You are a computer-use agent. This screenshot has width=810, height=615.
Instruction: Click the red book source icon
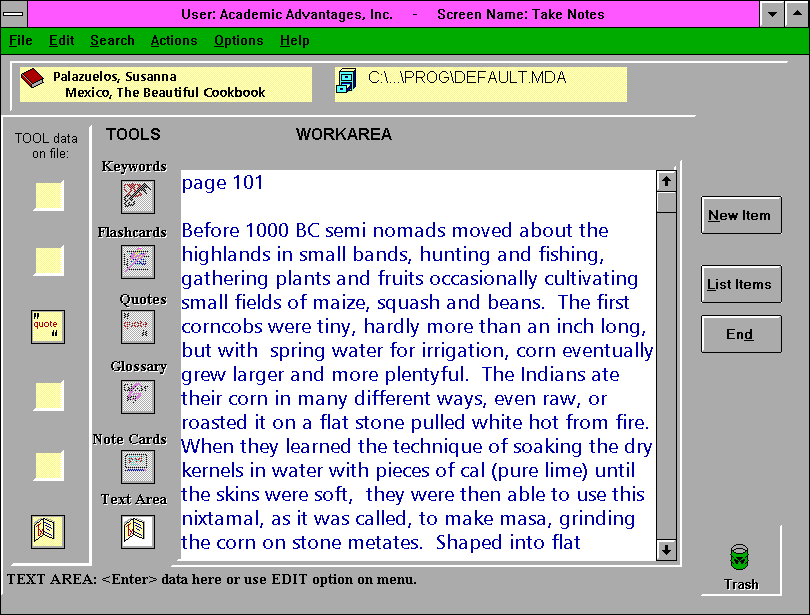(x=33, y=78)
